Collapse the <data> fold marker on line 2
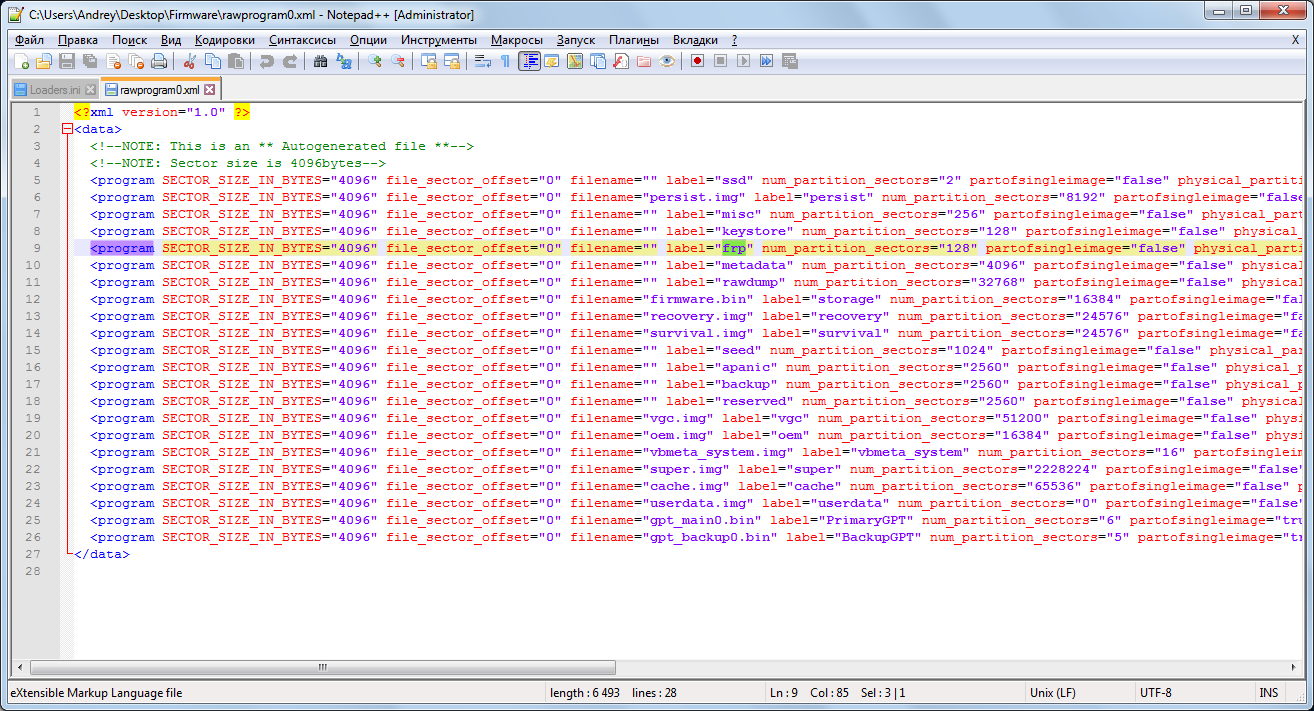This screenshot has height=711, width=1314. pos(67,129)
